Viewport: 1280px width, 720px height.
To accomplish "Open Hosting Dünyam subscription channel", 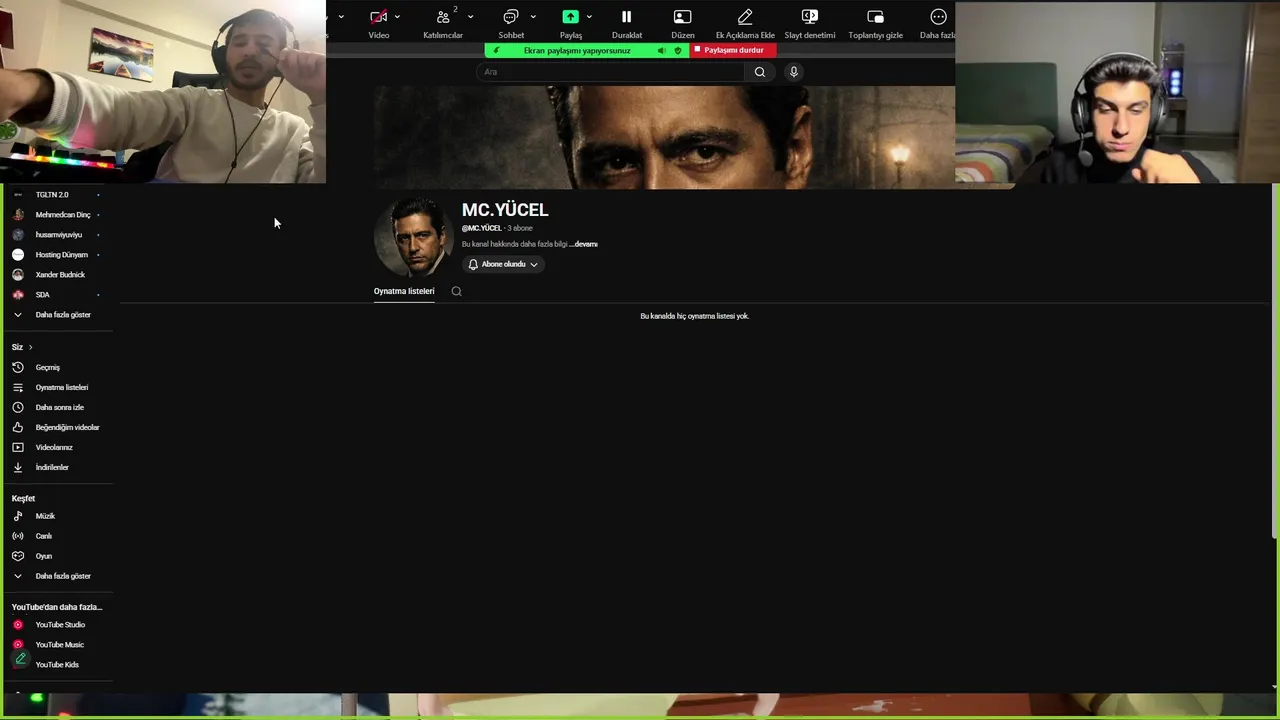I will [56, 255].
